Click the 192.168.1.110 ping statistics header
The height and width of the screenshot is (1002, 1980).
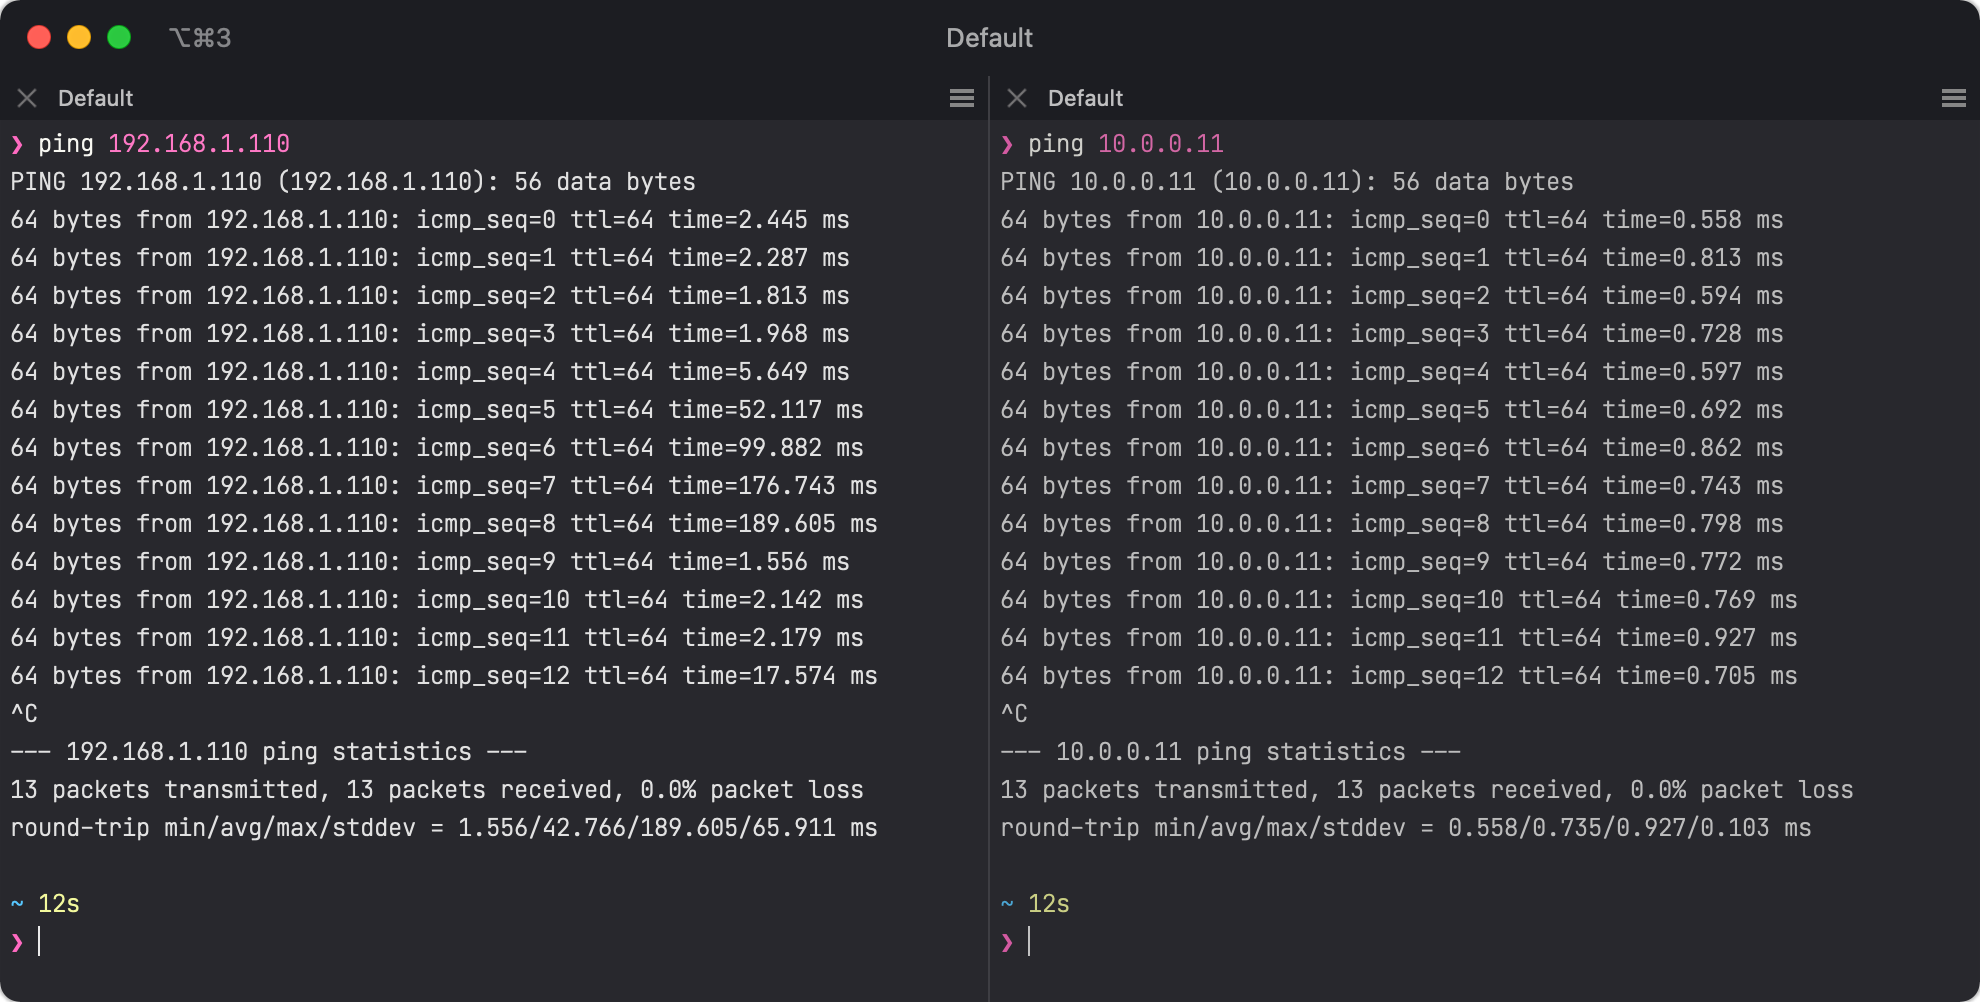(x=268, y=752)
